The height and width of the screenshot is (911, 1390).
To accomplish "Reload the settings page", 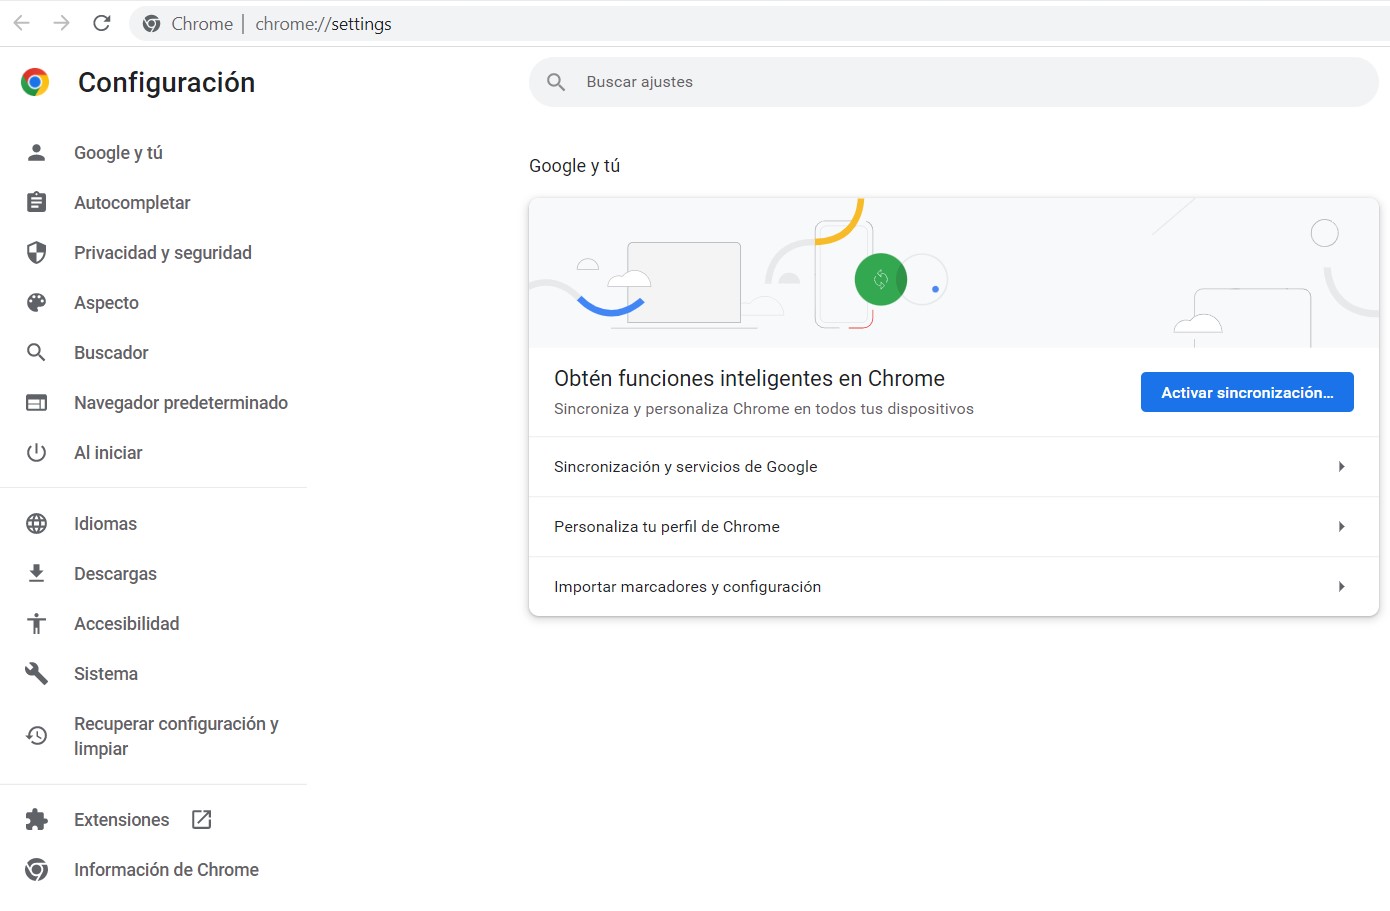I will pyautogui.click(x=102, y=23).
